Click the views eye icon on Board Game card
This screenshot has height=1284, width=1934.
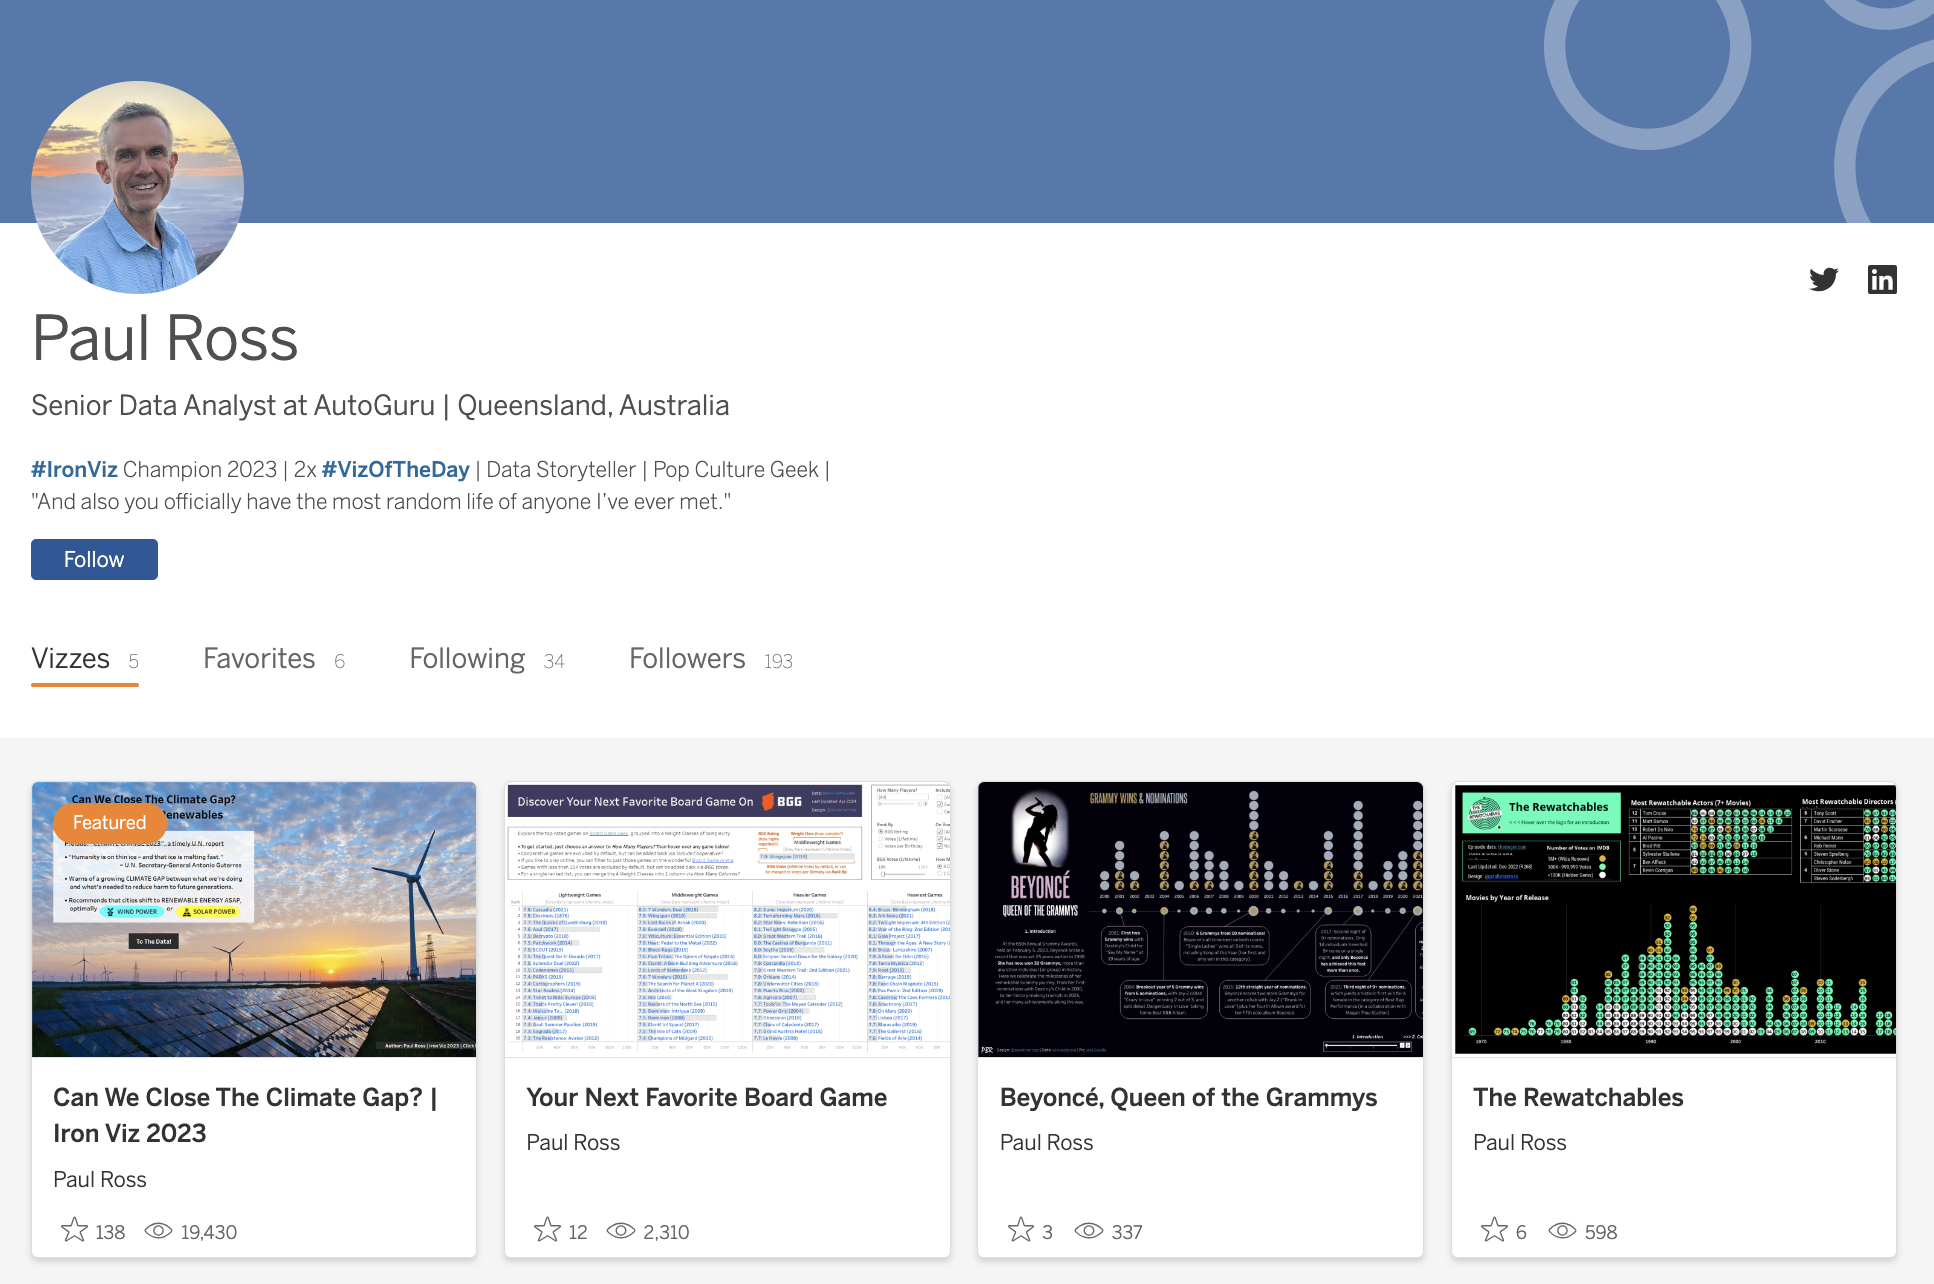point(621,1230)
